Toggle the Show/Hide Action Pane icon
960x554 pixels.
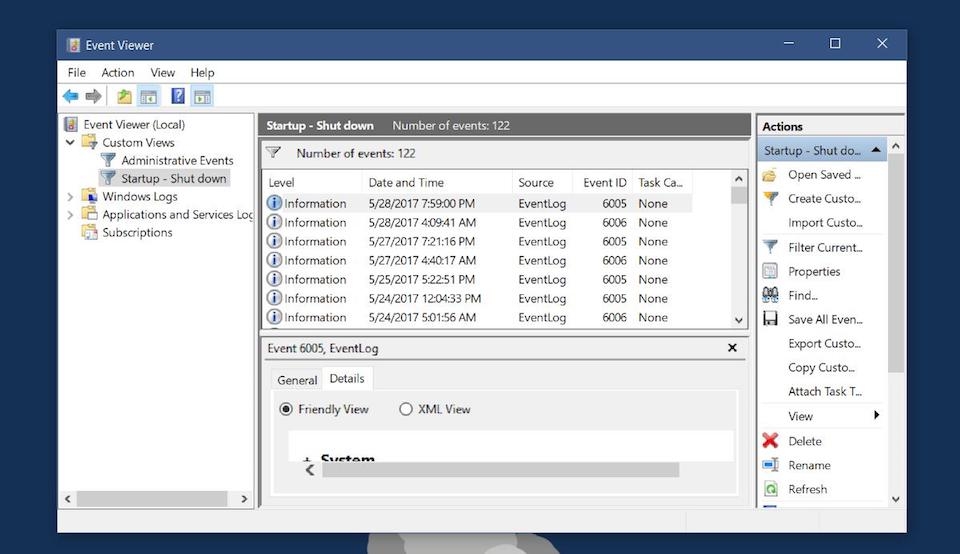click(202, 96)
